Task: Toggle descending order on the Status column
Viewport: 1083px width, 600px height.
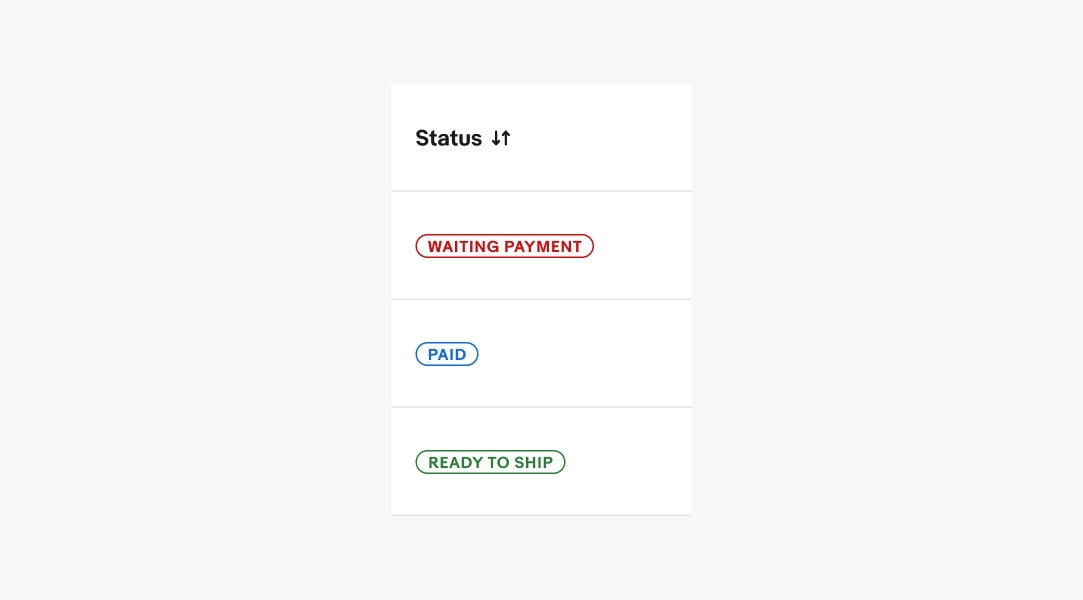Action: coord(495,138)
